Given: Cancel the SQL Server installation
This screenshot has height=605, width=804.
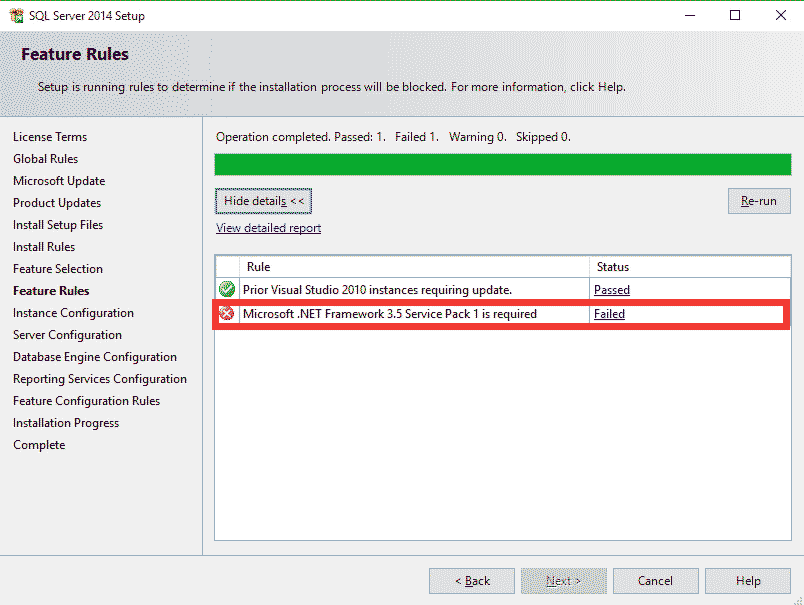Looking at the screenshot, I should 655,580.
